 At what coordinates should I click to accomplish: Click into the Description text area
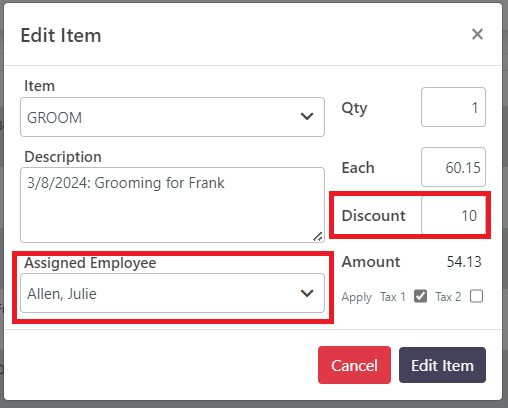click(x=172, y=205)
